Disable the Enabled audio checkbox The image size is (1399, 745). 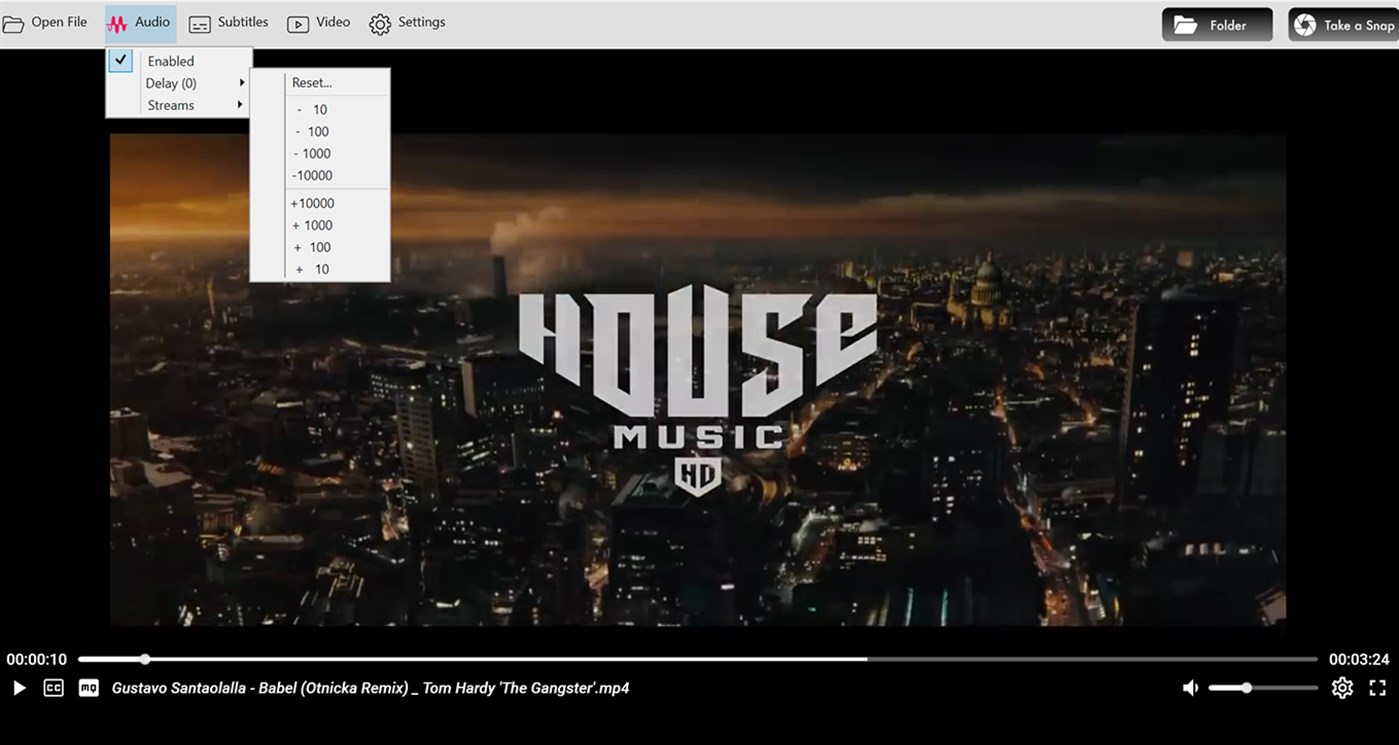tap(121, 60)
